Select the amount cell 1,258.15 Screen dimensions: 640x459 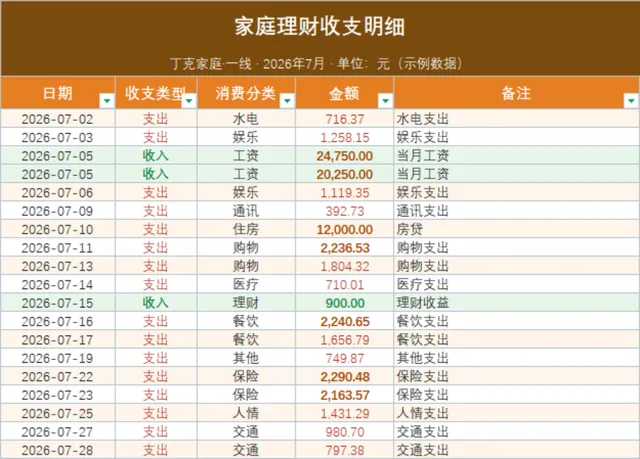pos(344,137)
